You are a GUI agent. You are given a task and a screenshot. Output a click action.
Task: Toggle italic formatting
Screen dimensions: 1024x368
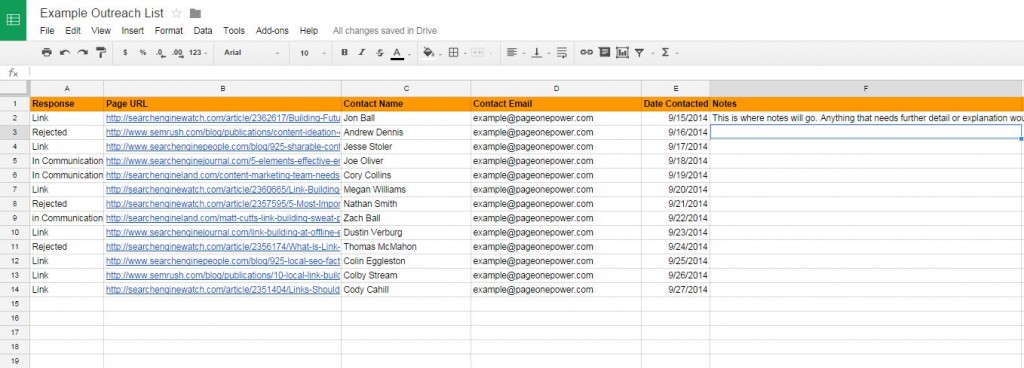tap(362, 53)
